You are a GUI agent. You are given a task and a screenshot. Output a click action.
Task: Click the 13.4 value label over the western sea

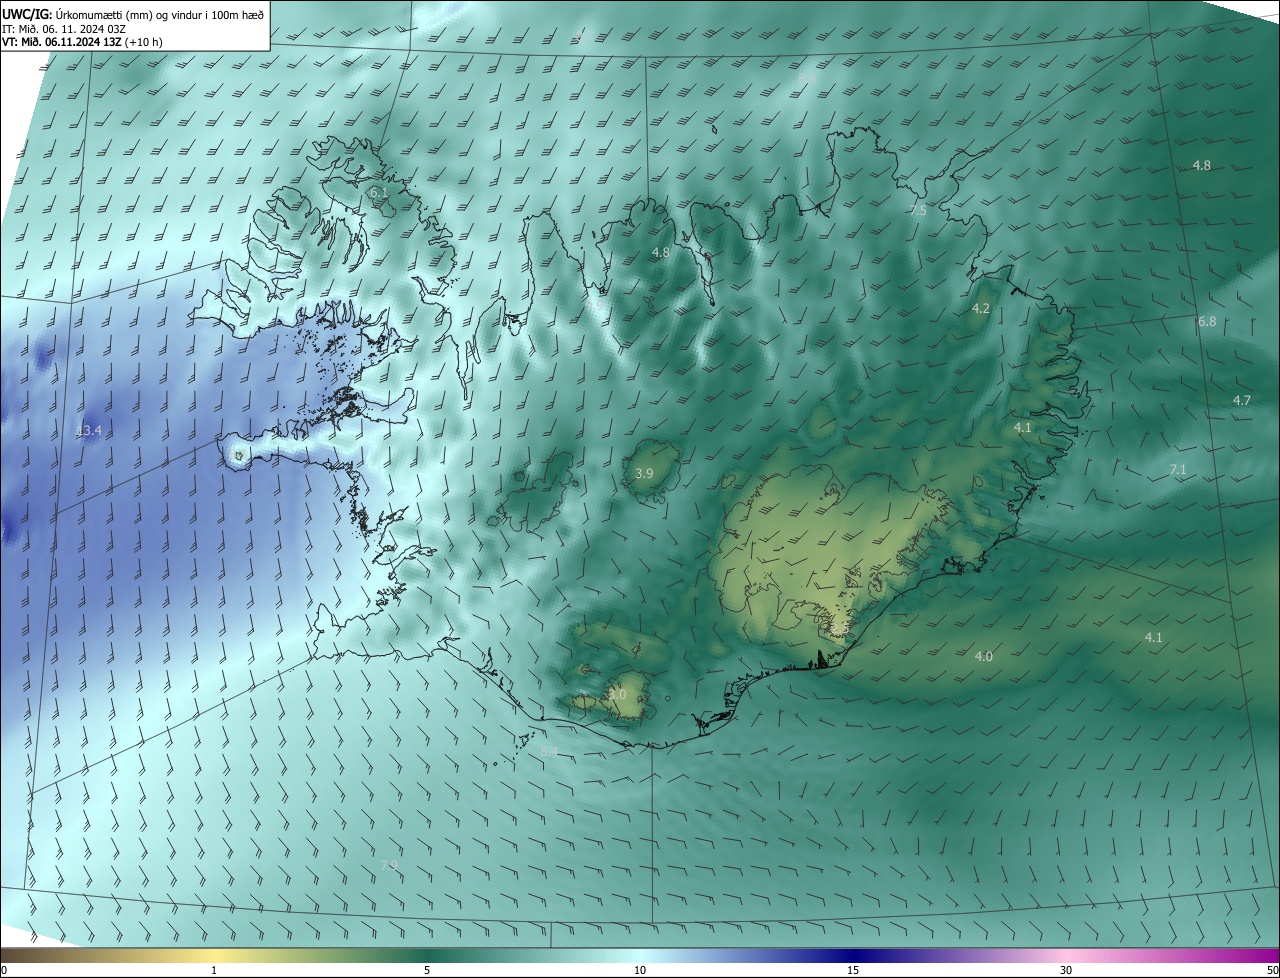[x=89, y=431]
